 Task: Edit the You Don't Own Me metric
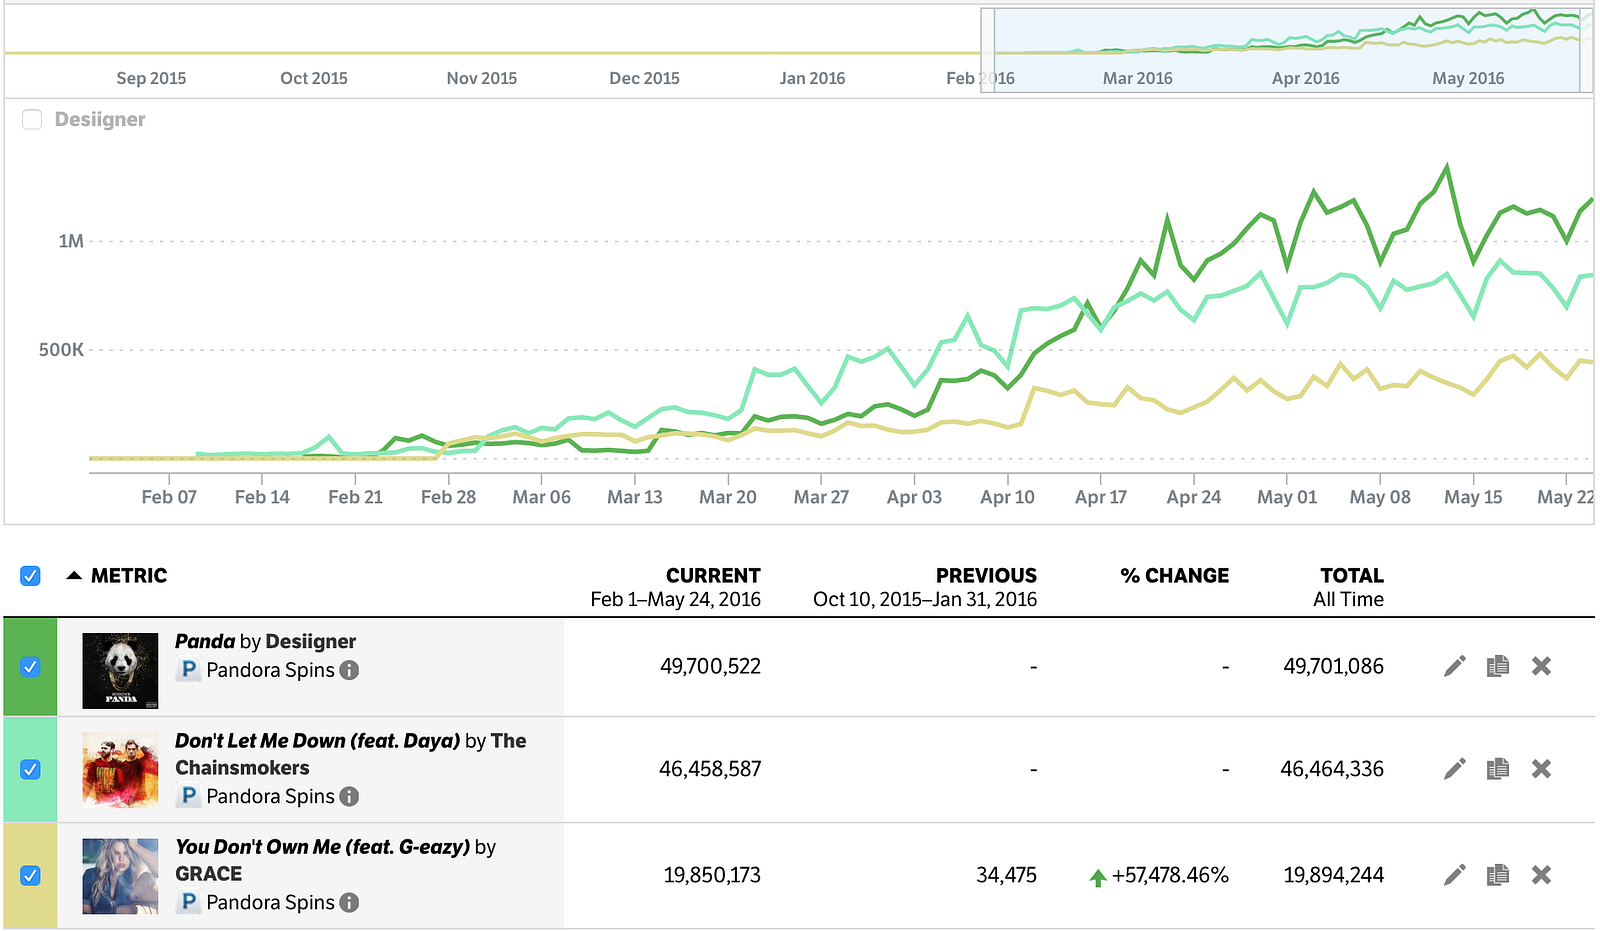[x=1455, y=875]
